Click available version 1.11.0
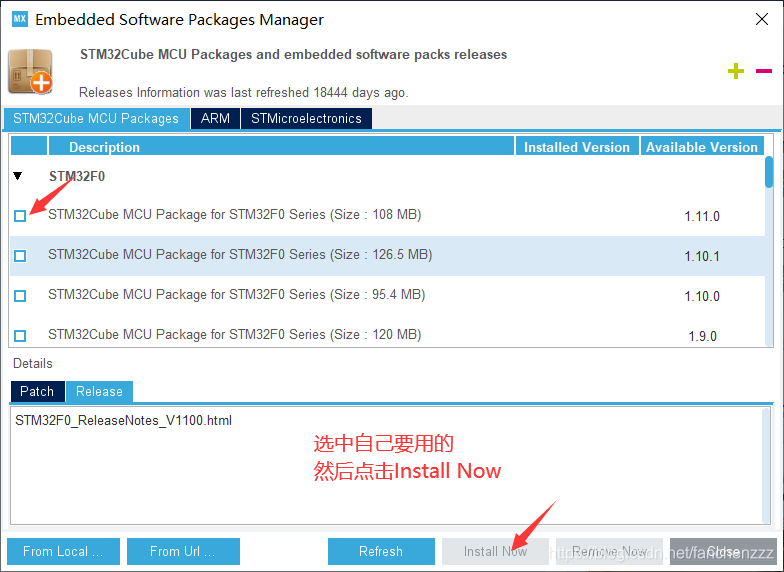784x572 pixels. (x=702, y=216)
